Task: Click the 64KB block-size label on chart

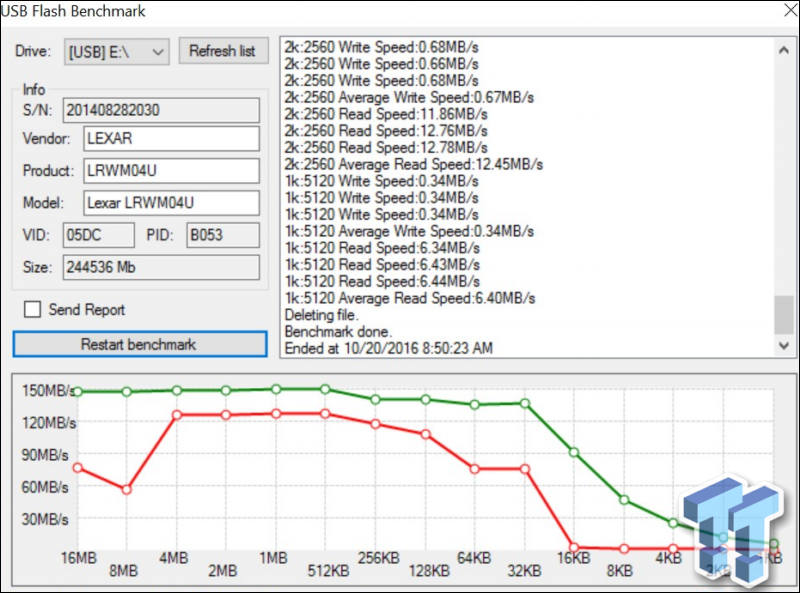Action: click(x=474, y=558)
